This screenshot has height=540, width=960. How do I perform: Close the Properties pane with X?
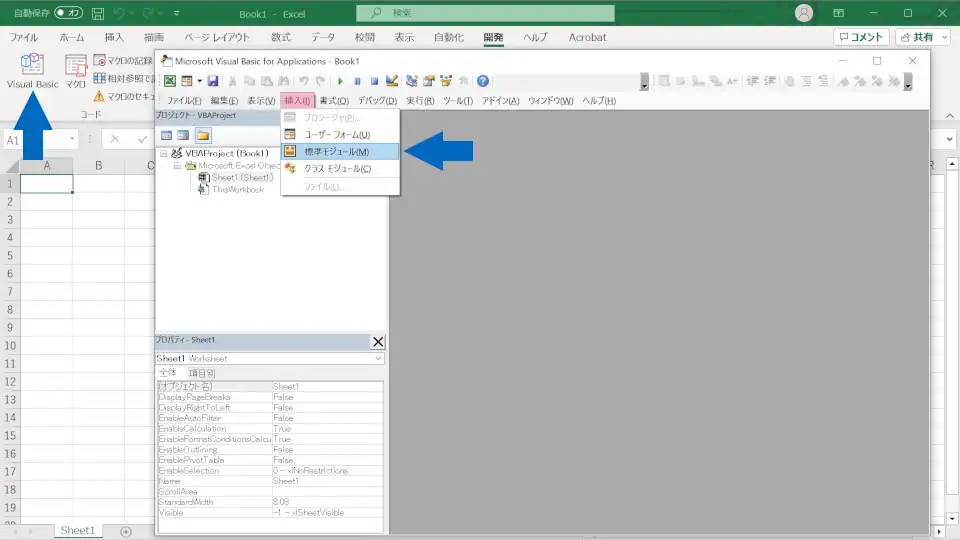[377, 341]
